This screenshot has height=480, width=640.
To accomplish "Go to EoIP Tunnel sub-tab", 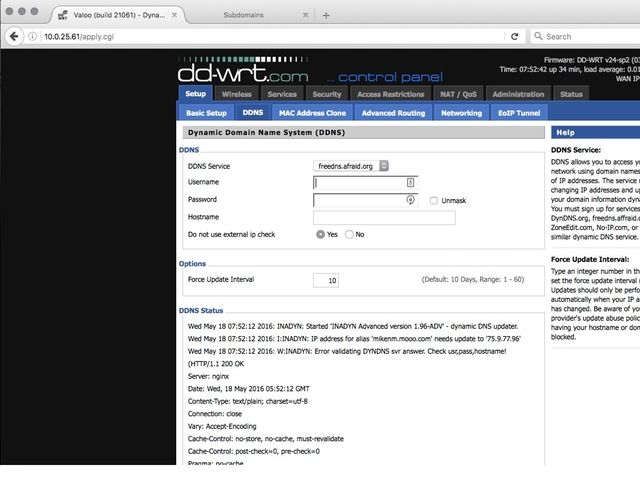I will tap(519, 113).
